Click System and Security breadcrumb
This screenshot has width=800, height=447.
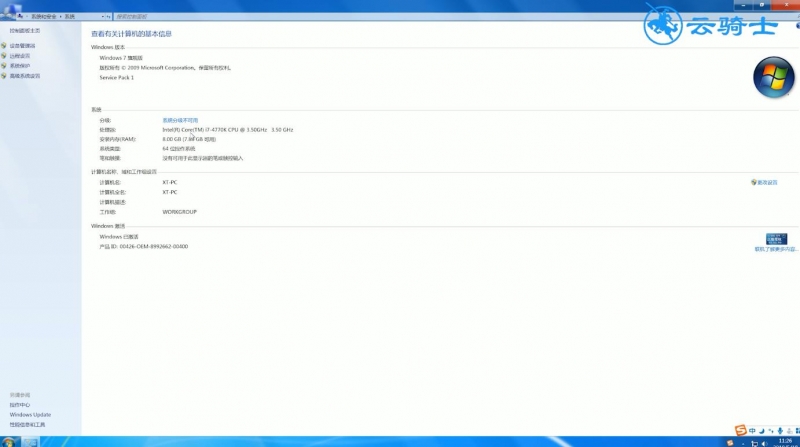pos(44,16)
